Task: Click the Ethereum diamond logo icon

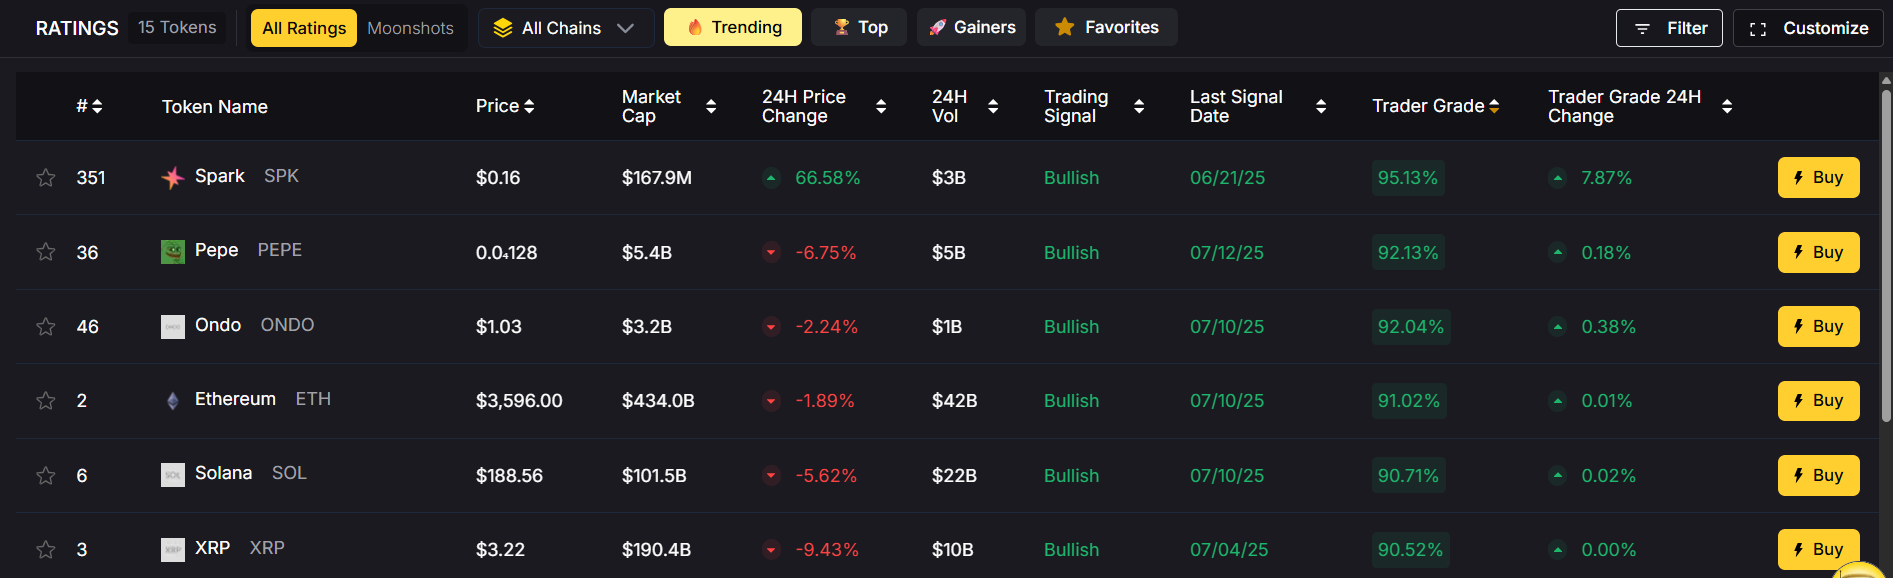Action: [173, 401]
